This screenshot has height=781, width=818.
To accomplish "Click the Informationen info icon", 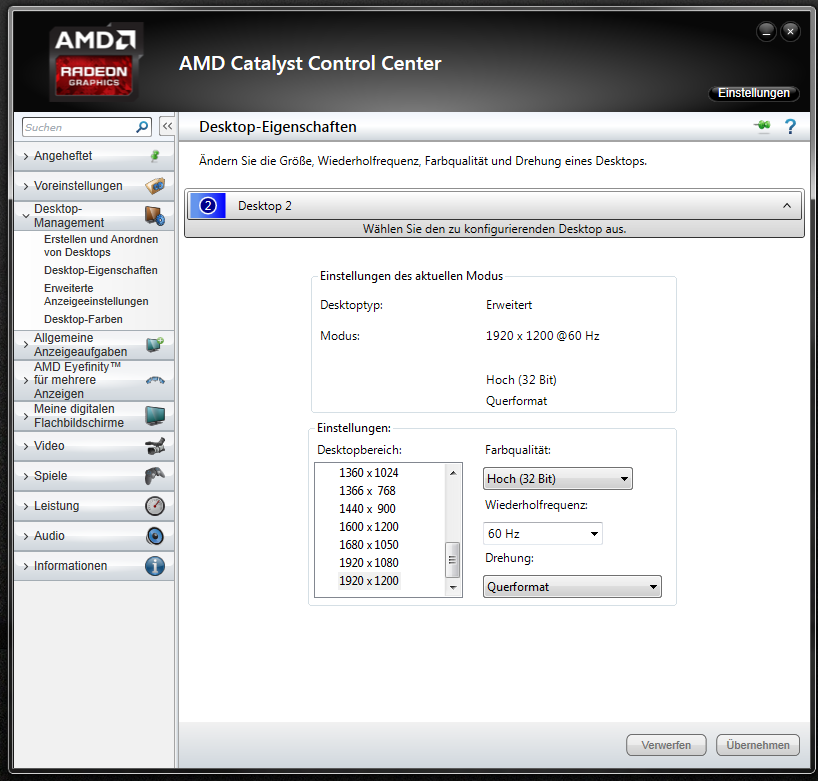I will tap(155, 566).
